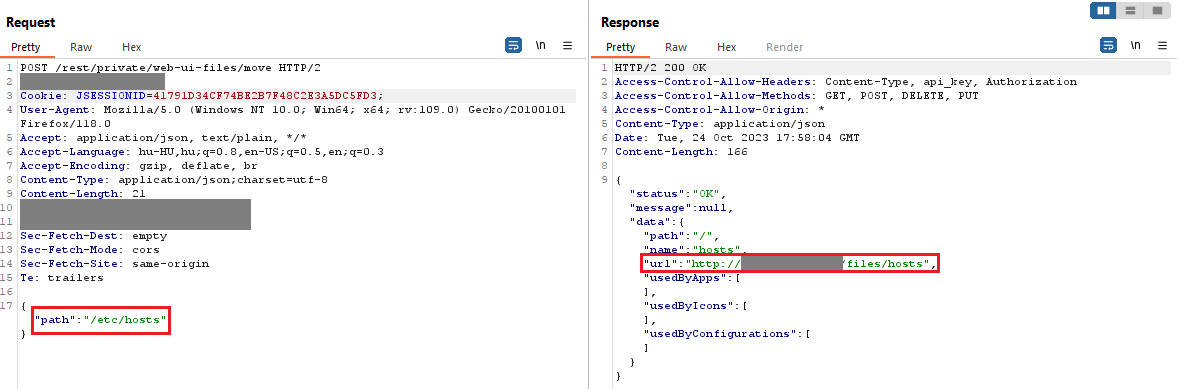Click the Response pane title

coord(630,23)
